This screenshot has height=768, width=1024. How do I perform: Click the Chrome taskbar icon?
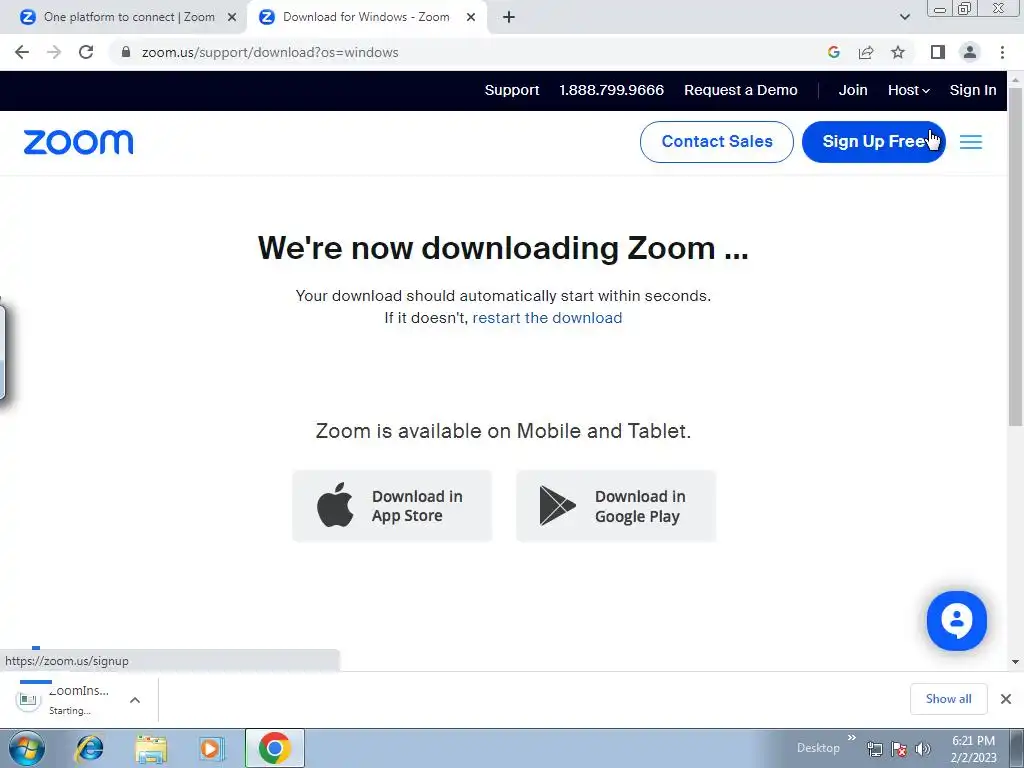click(x=275, y=748)
